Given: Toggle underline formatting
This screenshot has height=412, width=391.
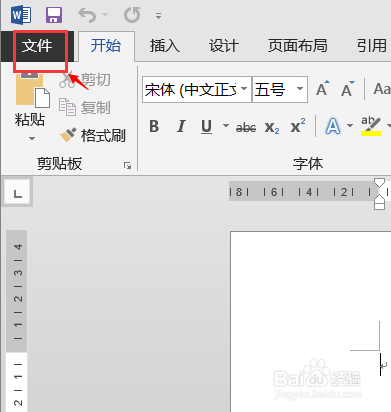Looking at the screenshot, I should coord(207,126).
